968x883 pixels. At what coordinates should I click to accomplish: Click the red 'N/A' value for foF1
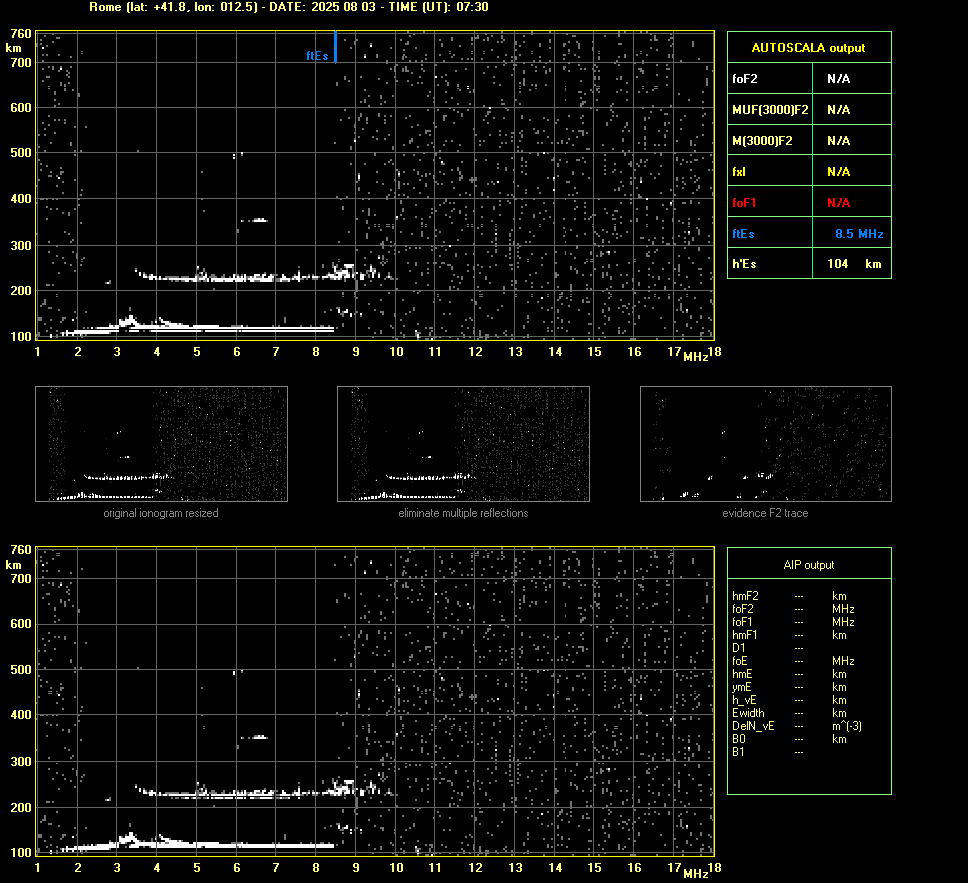pos(838,203)
